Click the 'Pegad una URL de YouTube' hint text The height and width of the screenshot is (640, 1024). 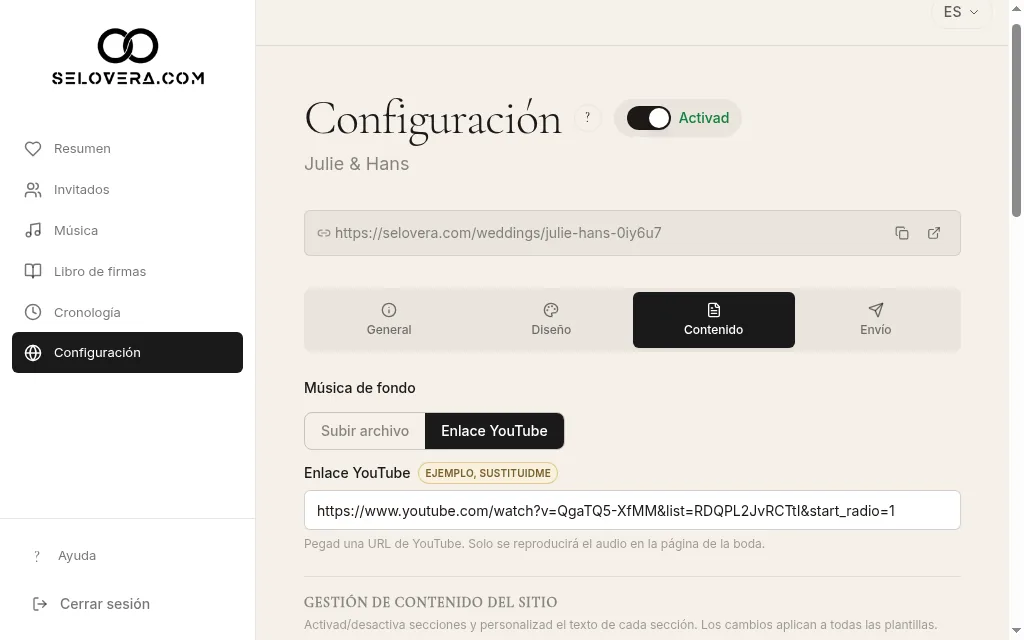(x=534, y=544)
